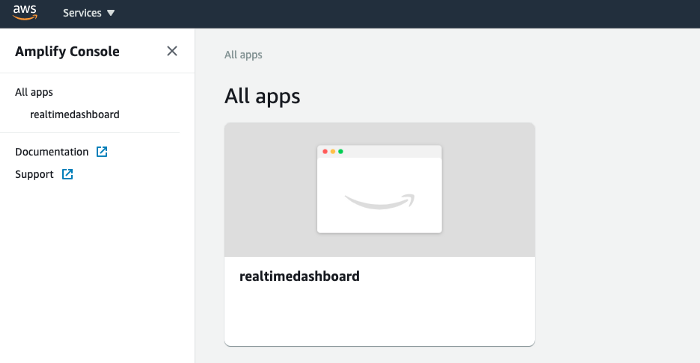
Task: Open realtimedashboard in sidebar navigation
Action: pyautogui.click(x=75, y=114)
